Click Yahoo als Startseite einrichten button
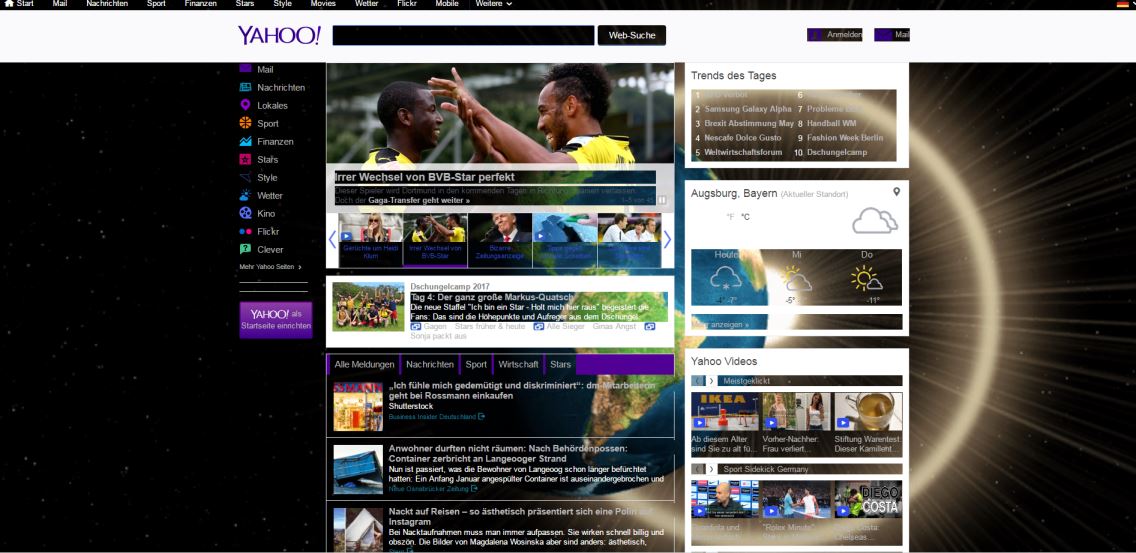1136x553 pixels. point(276,320)
